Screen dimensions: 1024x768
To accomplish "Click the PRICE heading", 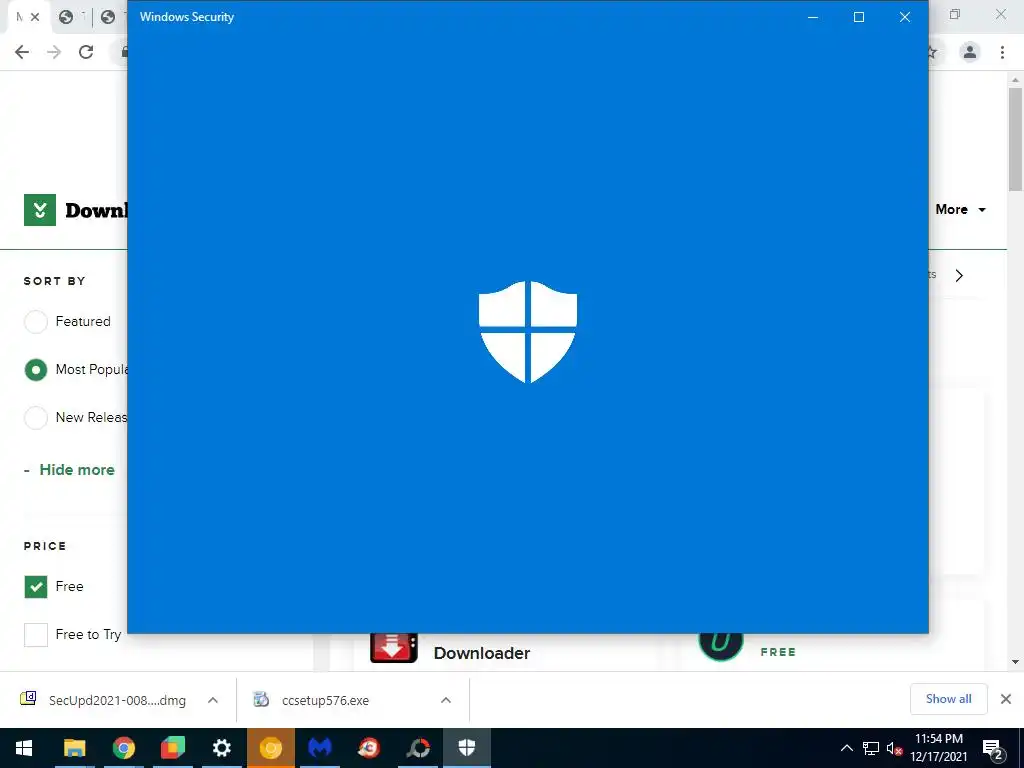I will (45, 546).
